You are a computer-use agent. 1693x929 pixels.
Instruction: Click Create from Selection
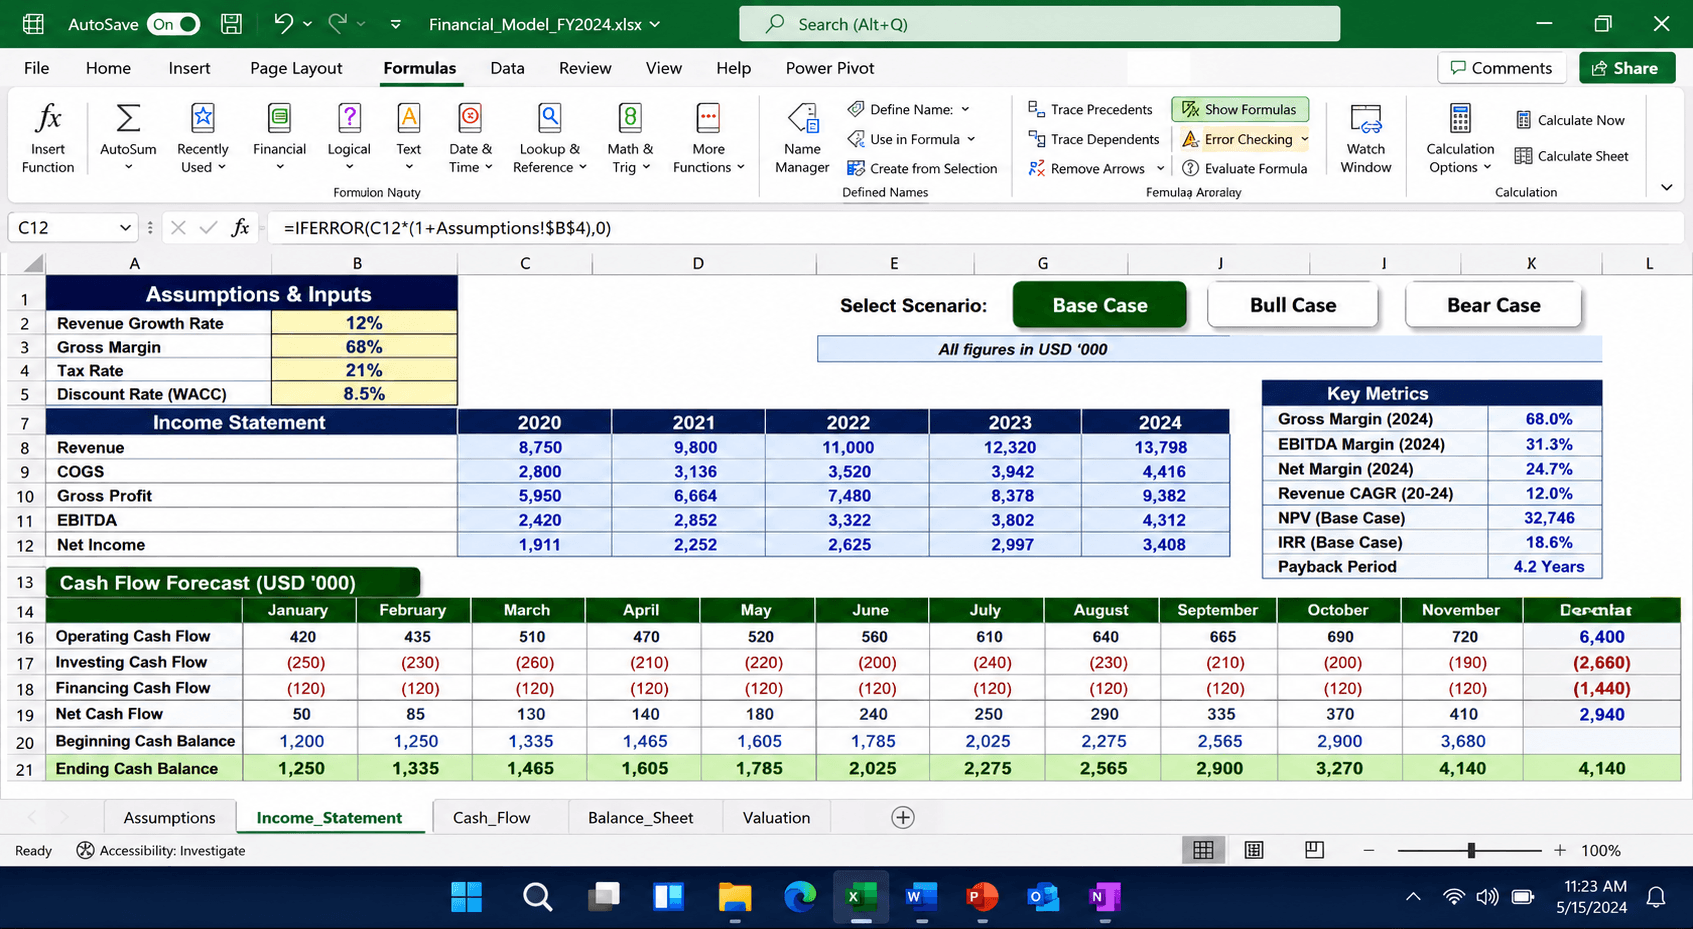tap(921, 168)
